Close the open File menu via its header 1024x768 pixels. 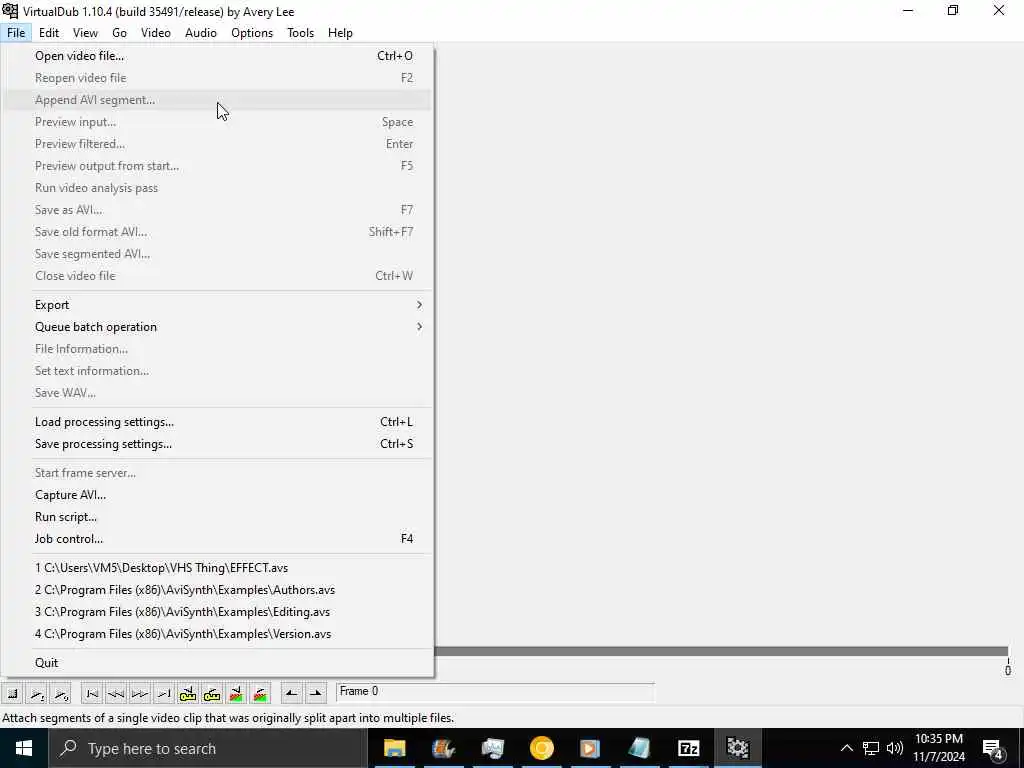(16, 33)
